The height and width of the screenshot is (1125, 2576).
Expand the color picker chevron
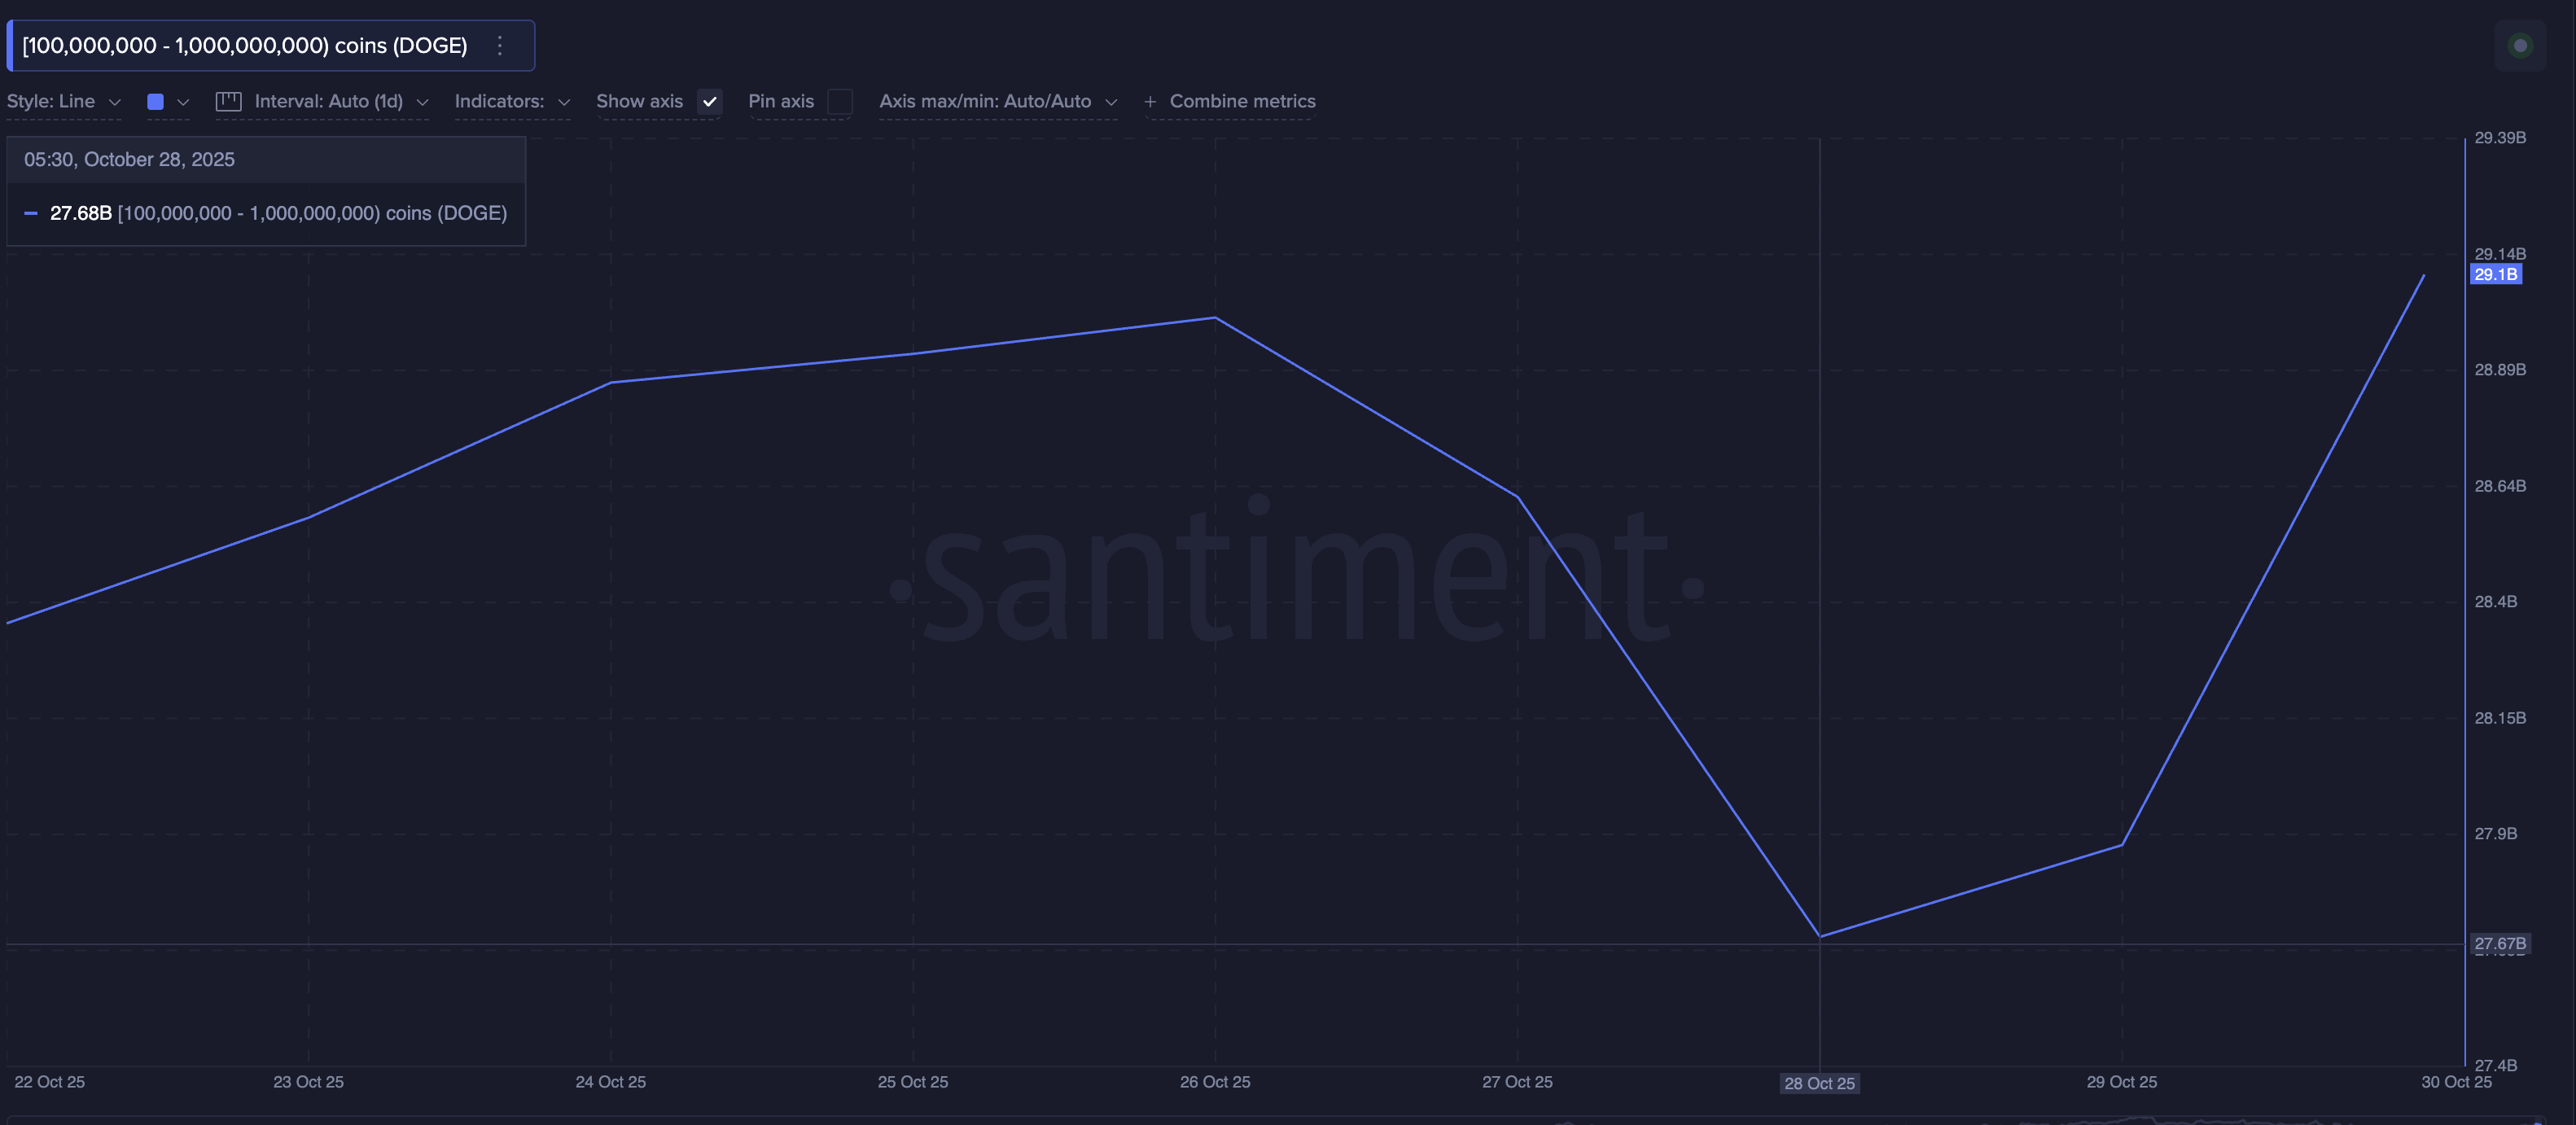coord(183,101)
